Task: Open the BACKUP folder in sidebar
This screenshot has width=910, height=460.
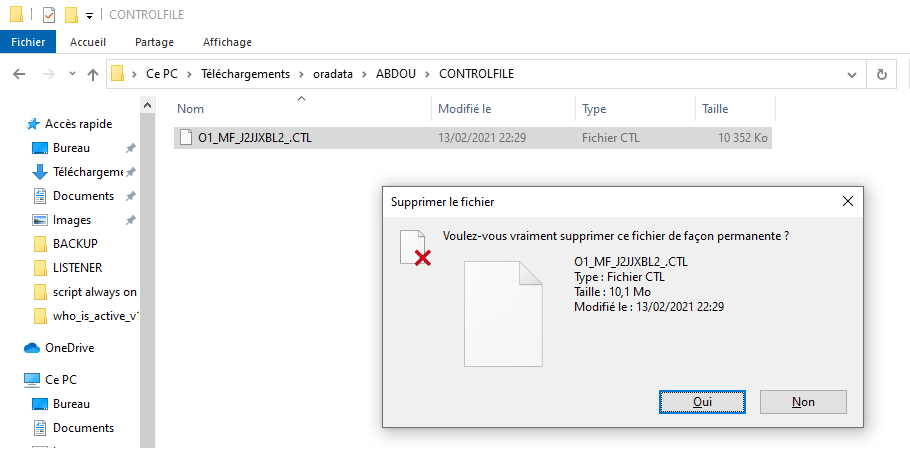Action: coord(75,244)
